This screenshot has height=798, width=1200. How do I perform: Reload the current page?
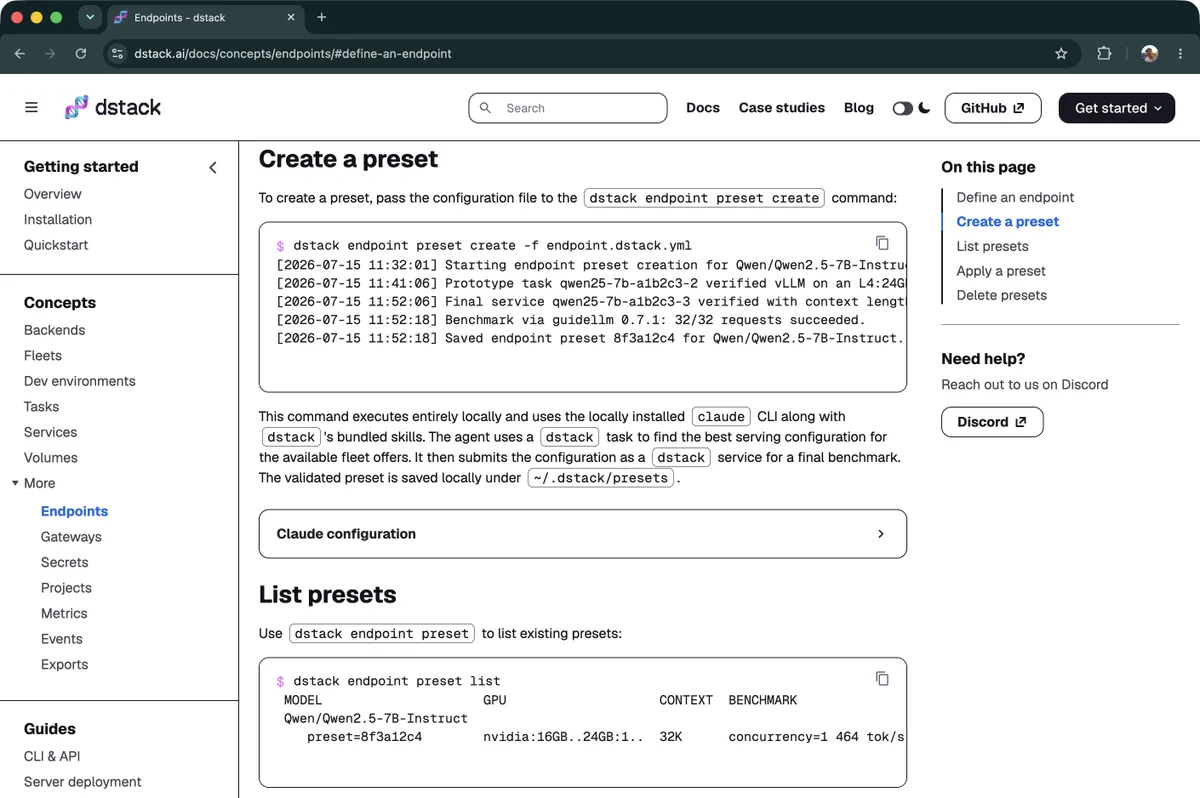point(81,53)
